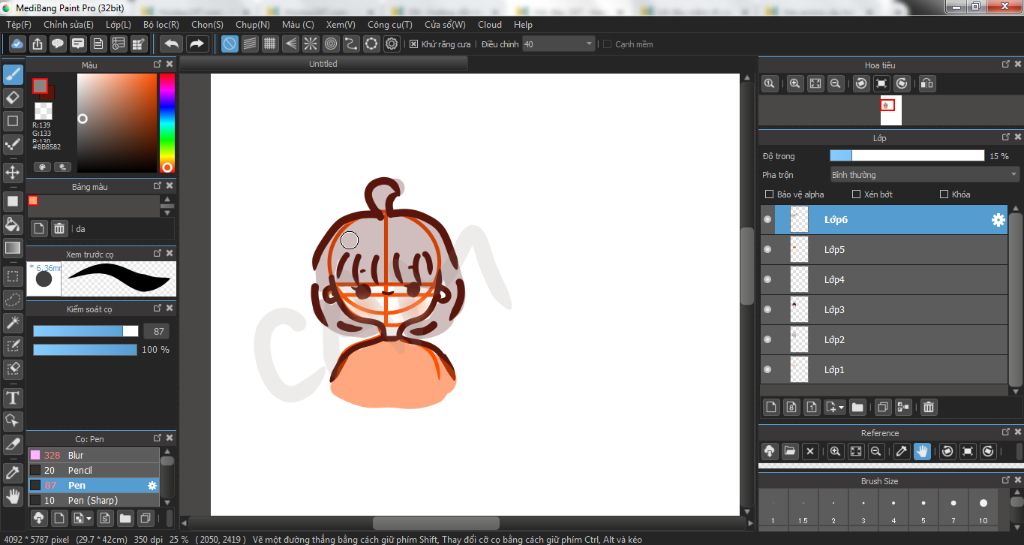This screenshot has width=1024, height=545.
Task: Undock the Màu color panel
Action: click(157, 64)
